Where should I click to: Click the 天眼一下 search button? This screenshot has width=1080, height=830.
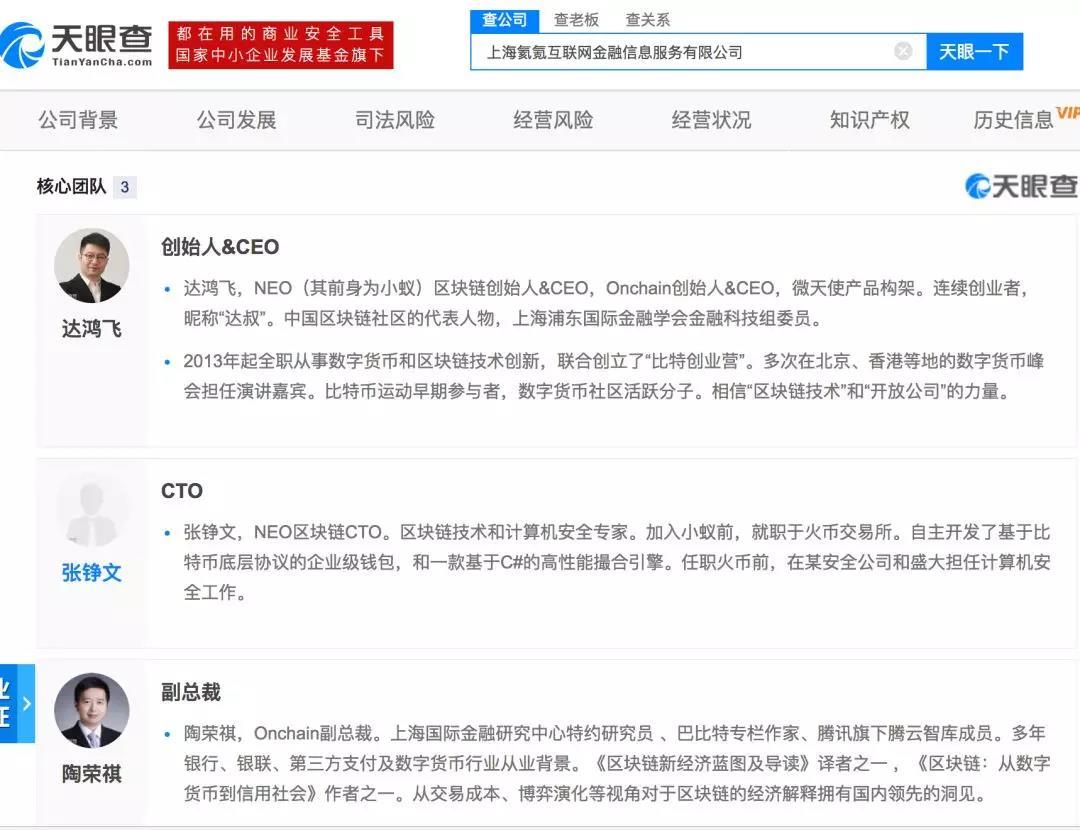pos(974,52)
